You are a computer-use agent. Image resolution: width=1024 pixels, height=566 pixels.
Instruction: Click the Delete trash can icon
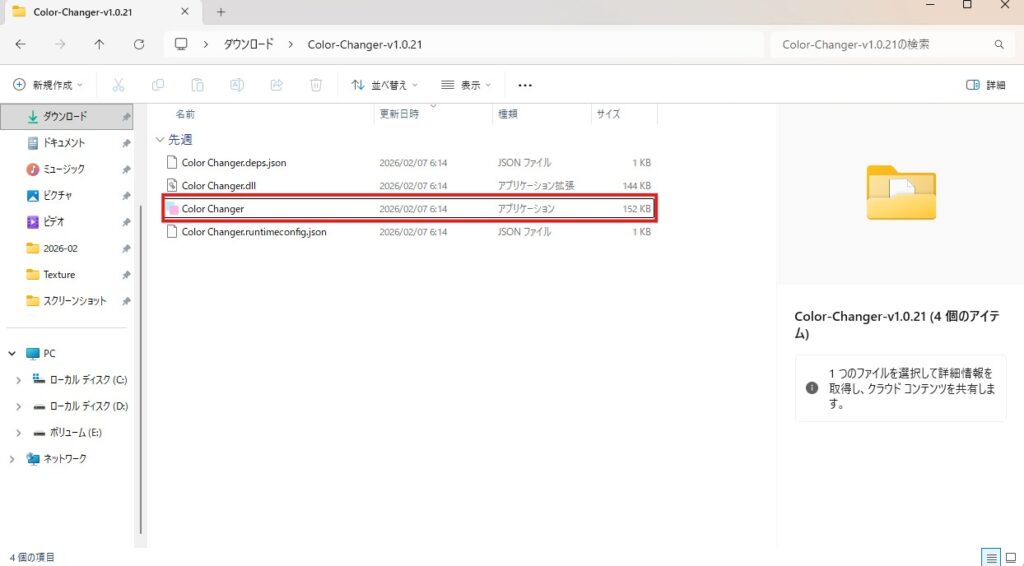(316, 85)
